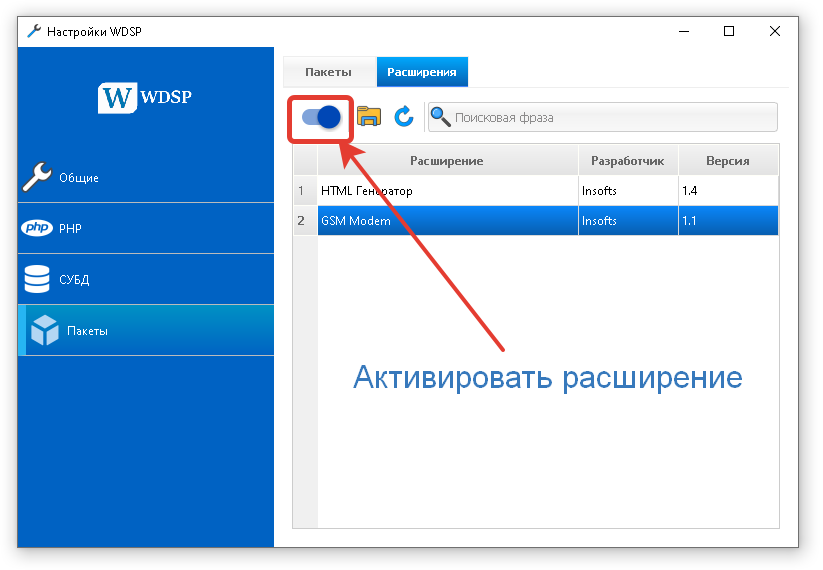Open the 'СУБД' database section

(146, 279)
